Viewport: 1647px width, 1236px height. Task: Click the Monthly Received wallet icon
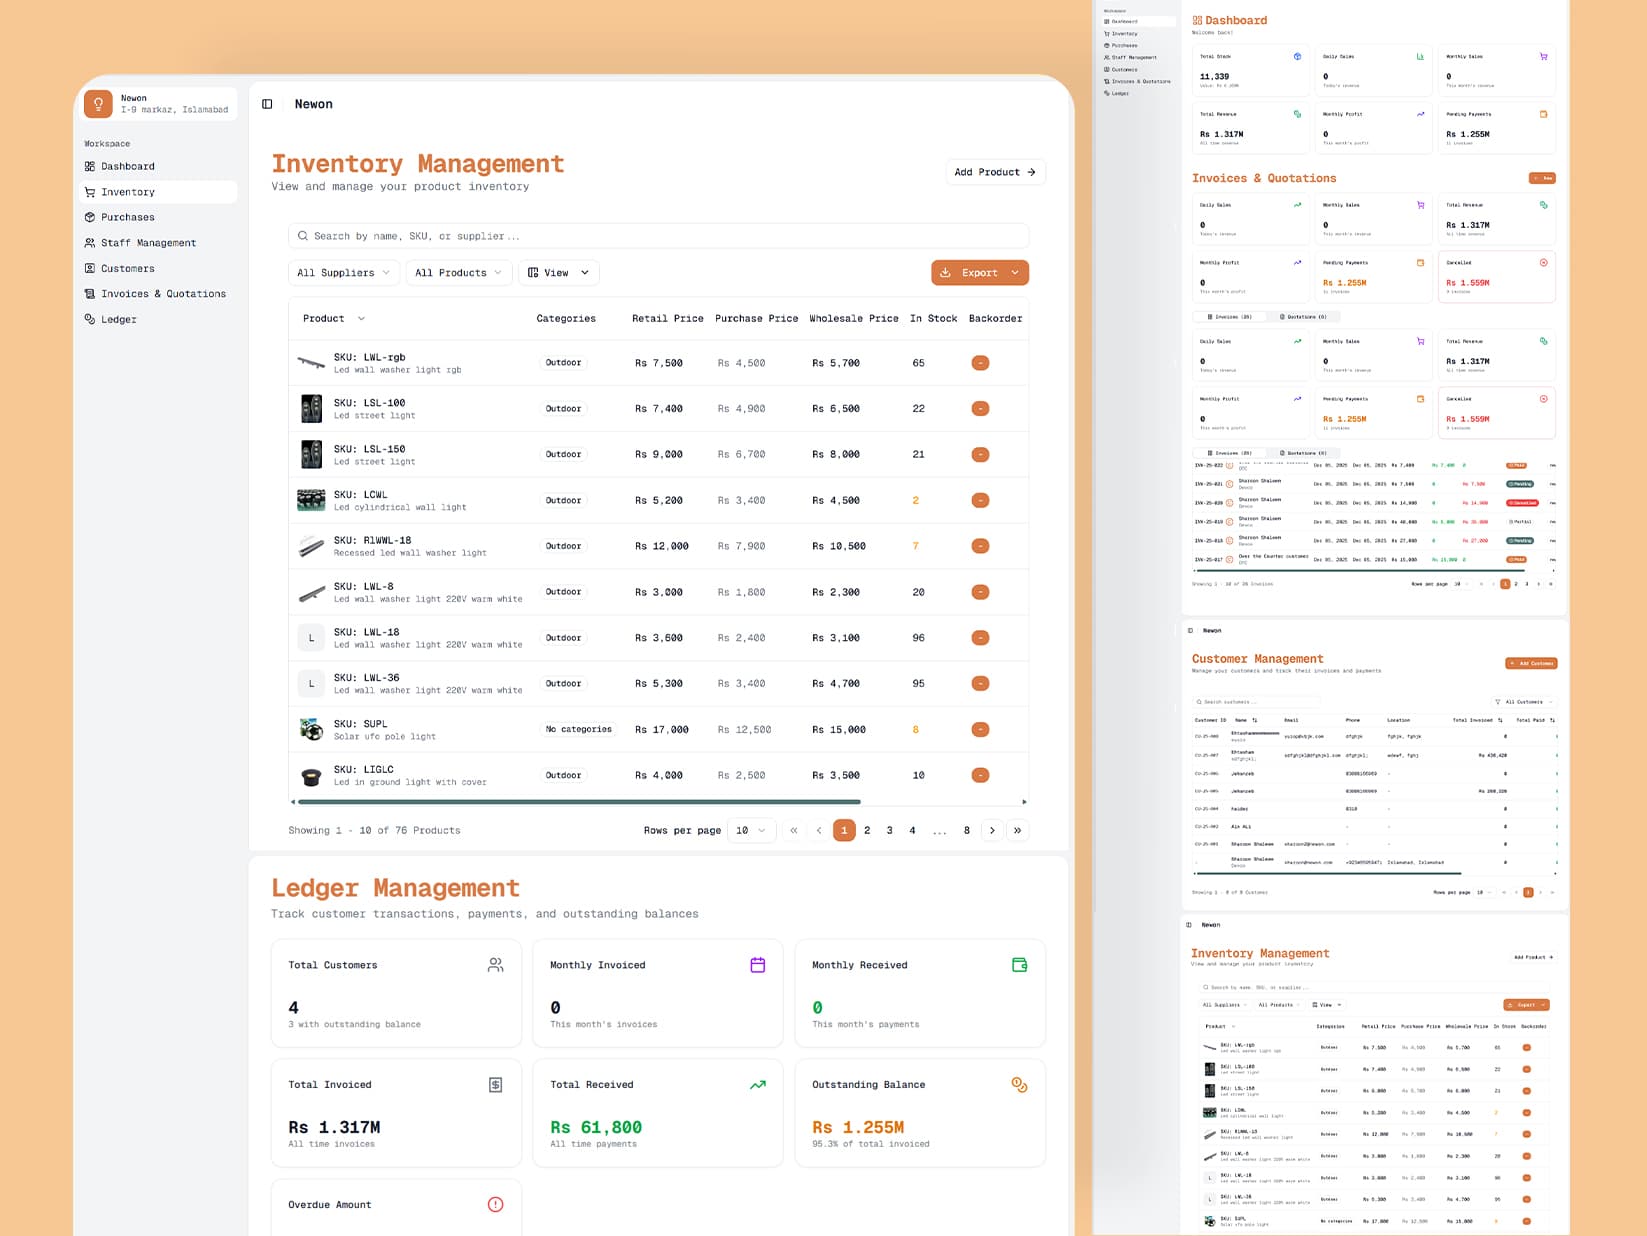[1019, 965]
